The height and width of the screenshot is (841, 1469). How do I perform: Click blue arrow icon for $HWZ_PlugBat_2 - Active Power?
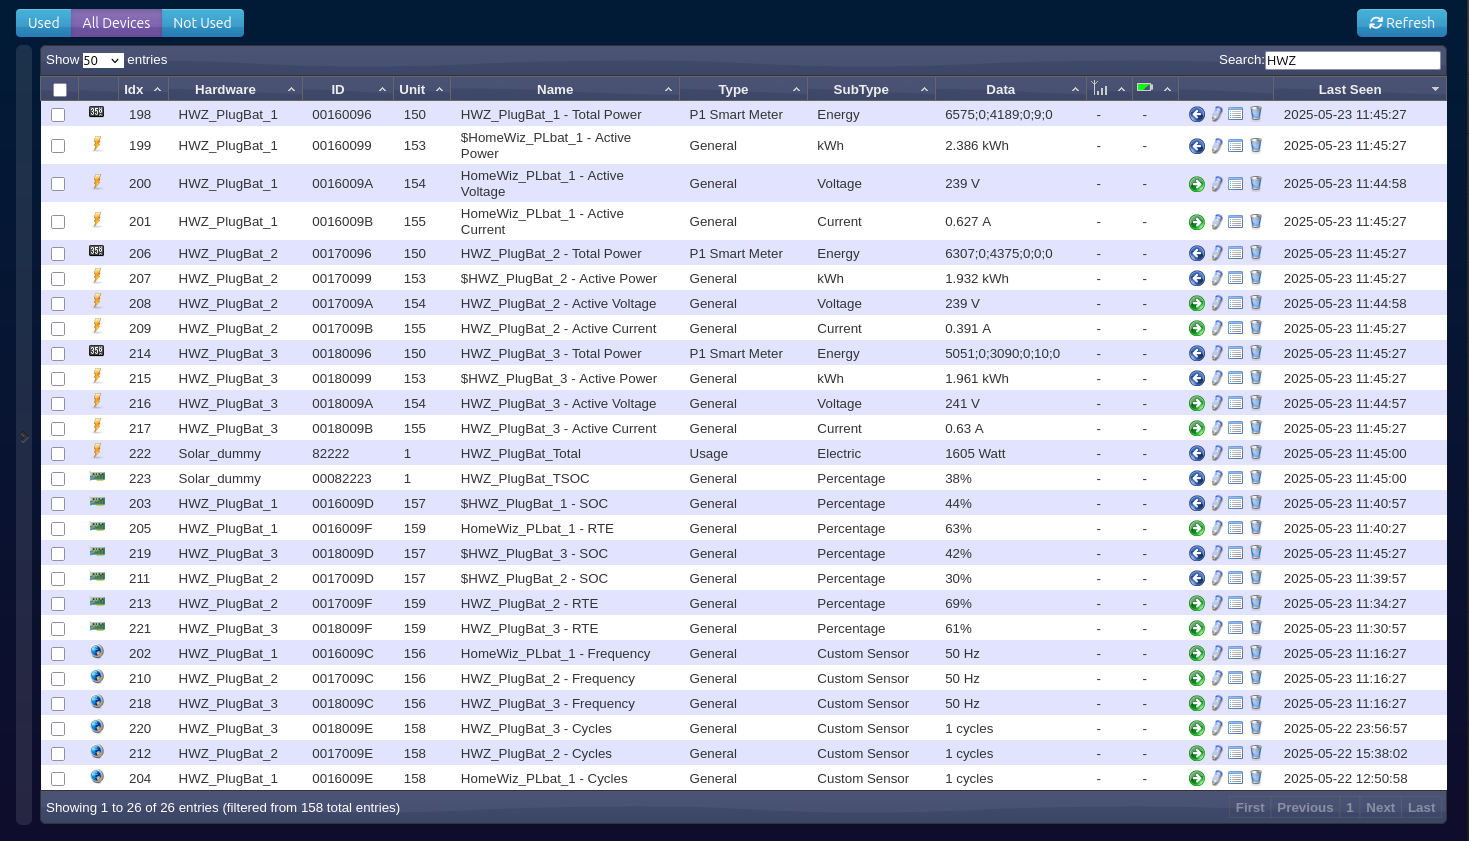(1196, 279)
